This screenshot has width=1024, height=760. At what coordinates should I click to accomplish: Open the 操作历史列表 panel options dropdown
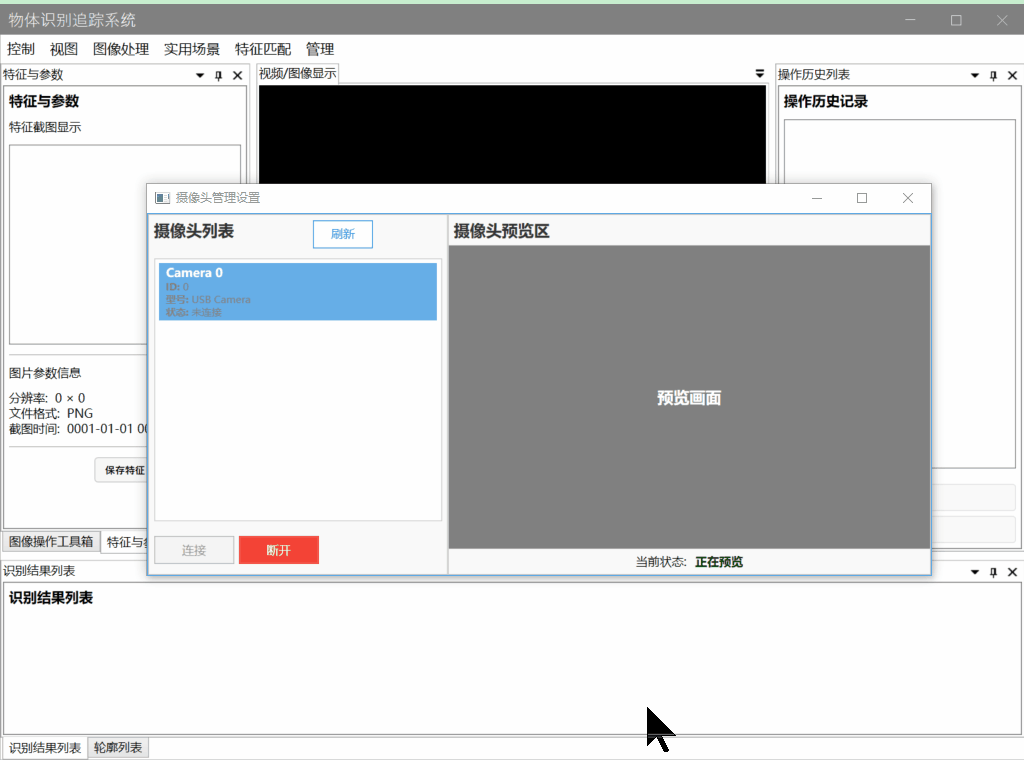974,76
